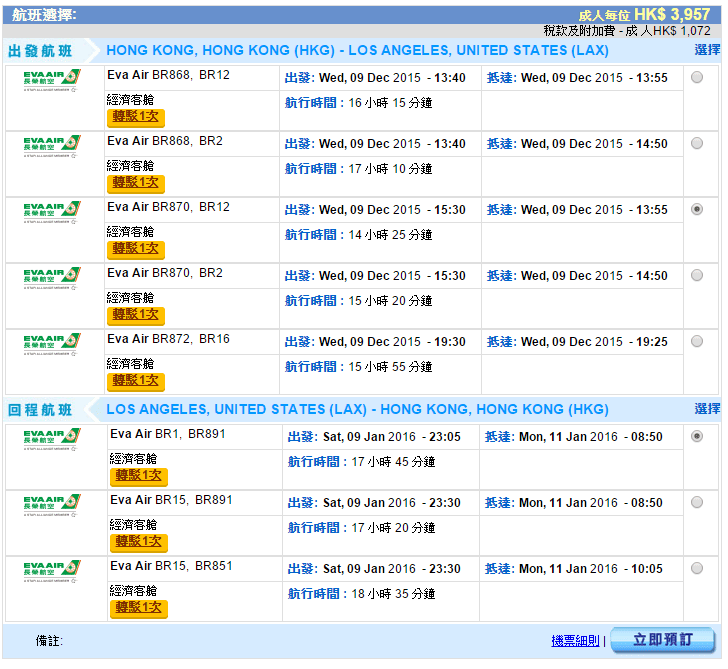Image resolution: width=728 pixels, height=669 pixels.
Task: Click EVA Air logo for BR15, BR851 flight
Action: [x=52, y=570]
